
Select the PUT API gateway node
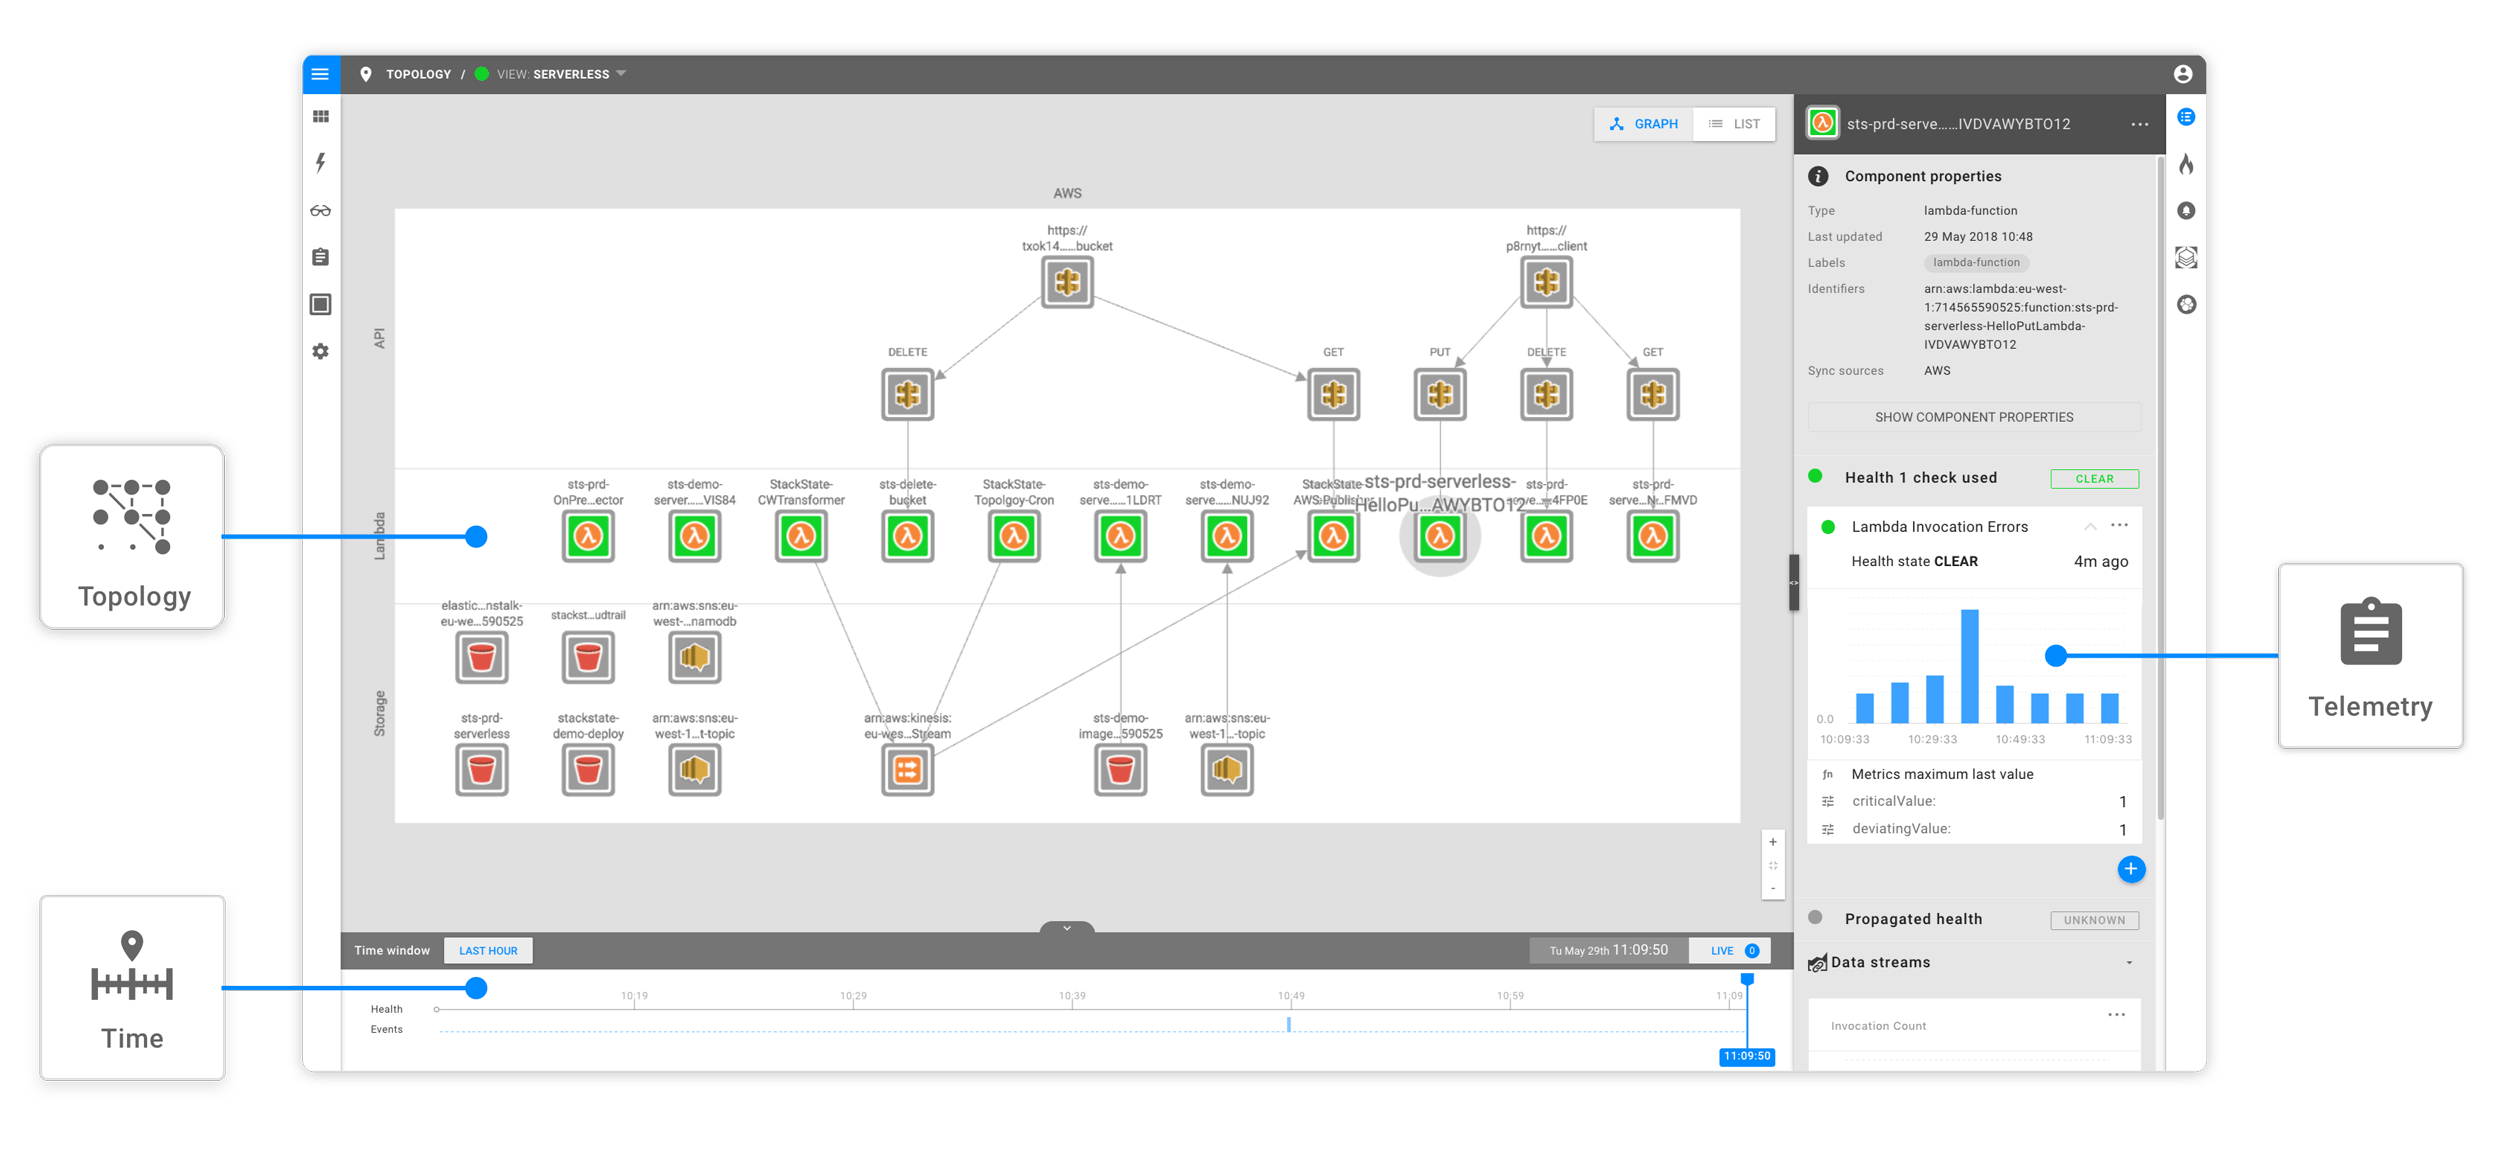tap(1440, 395)
